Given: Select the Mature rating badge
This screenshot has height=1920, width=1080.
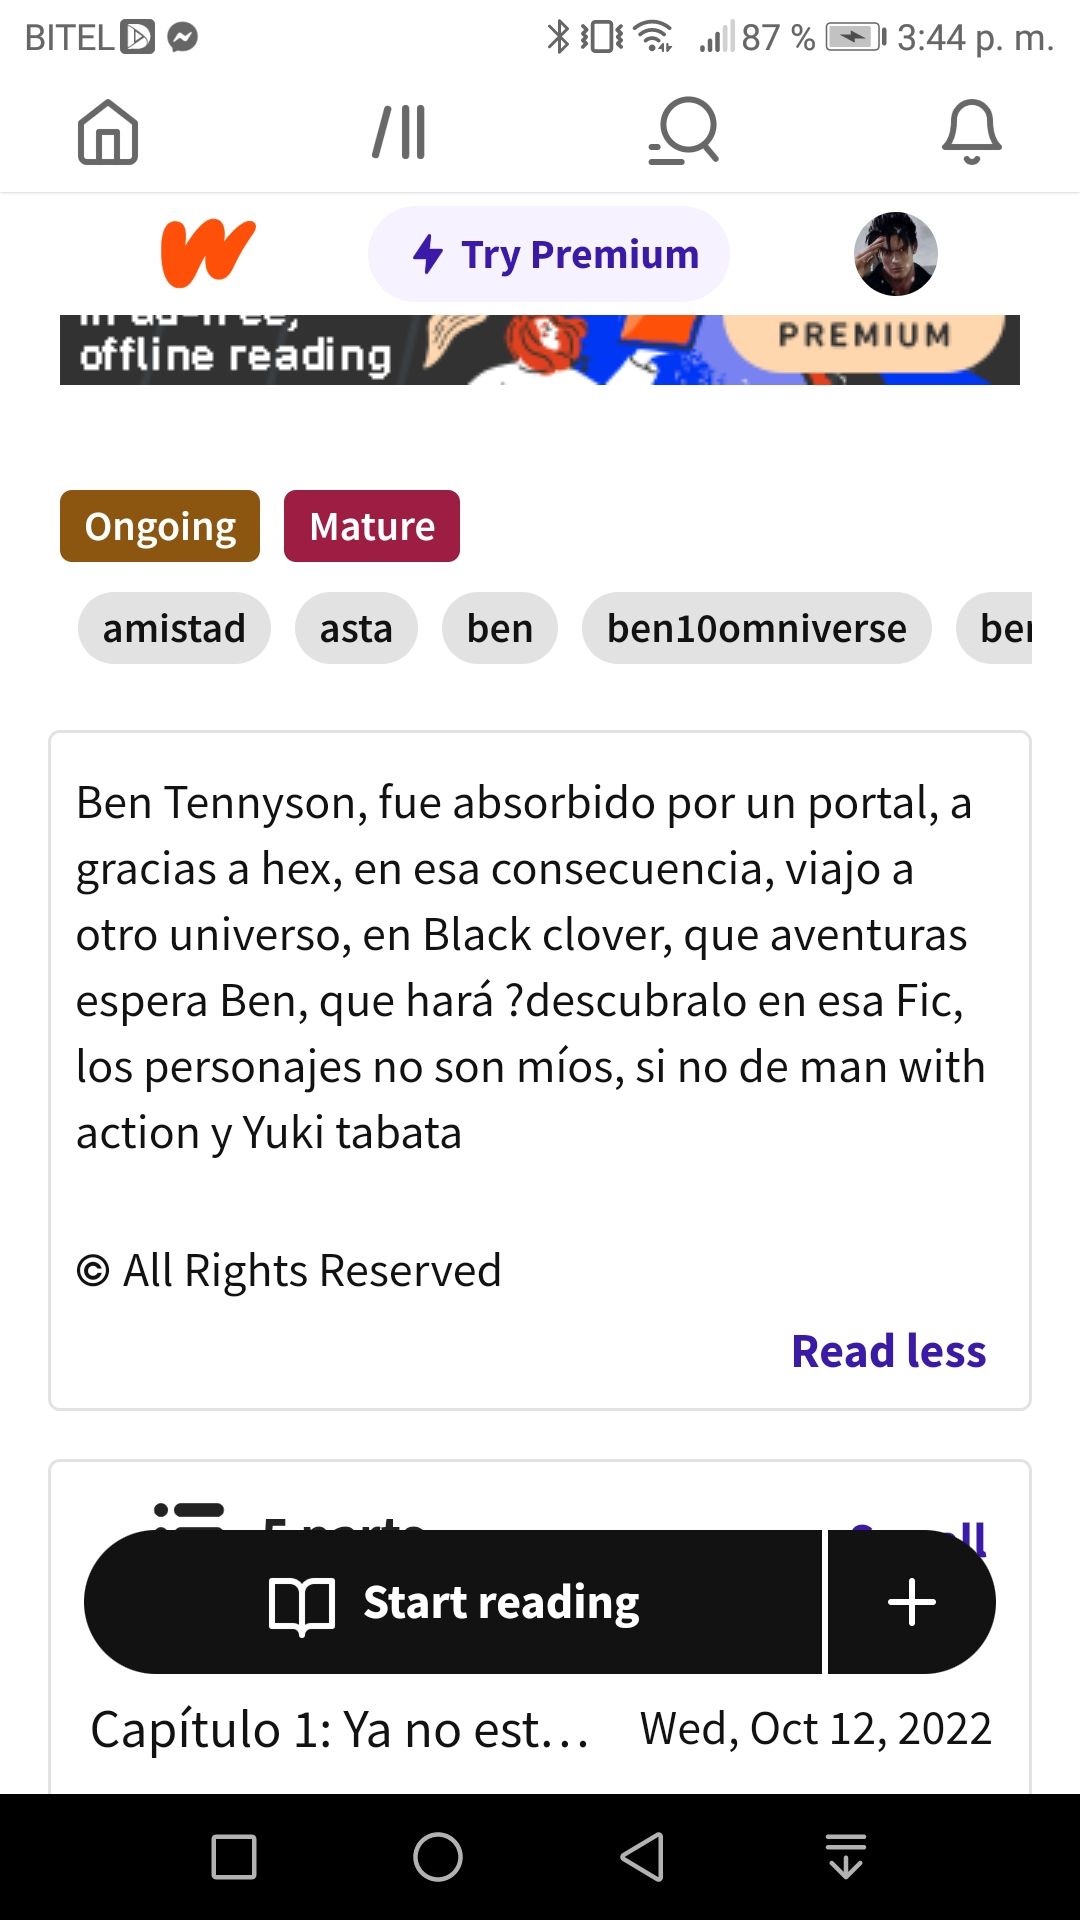Looking at the screenshot, I should click(372, 526).
